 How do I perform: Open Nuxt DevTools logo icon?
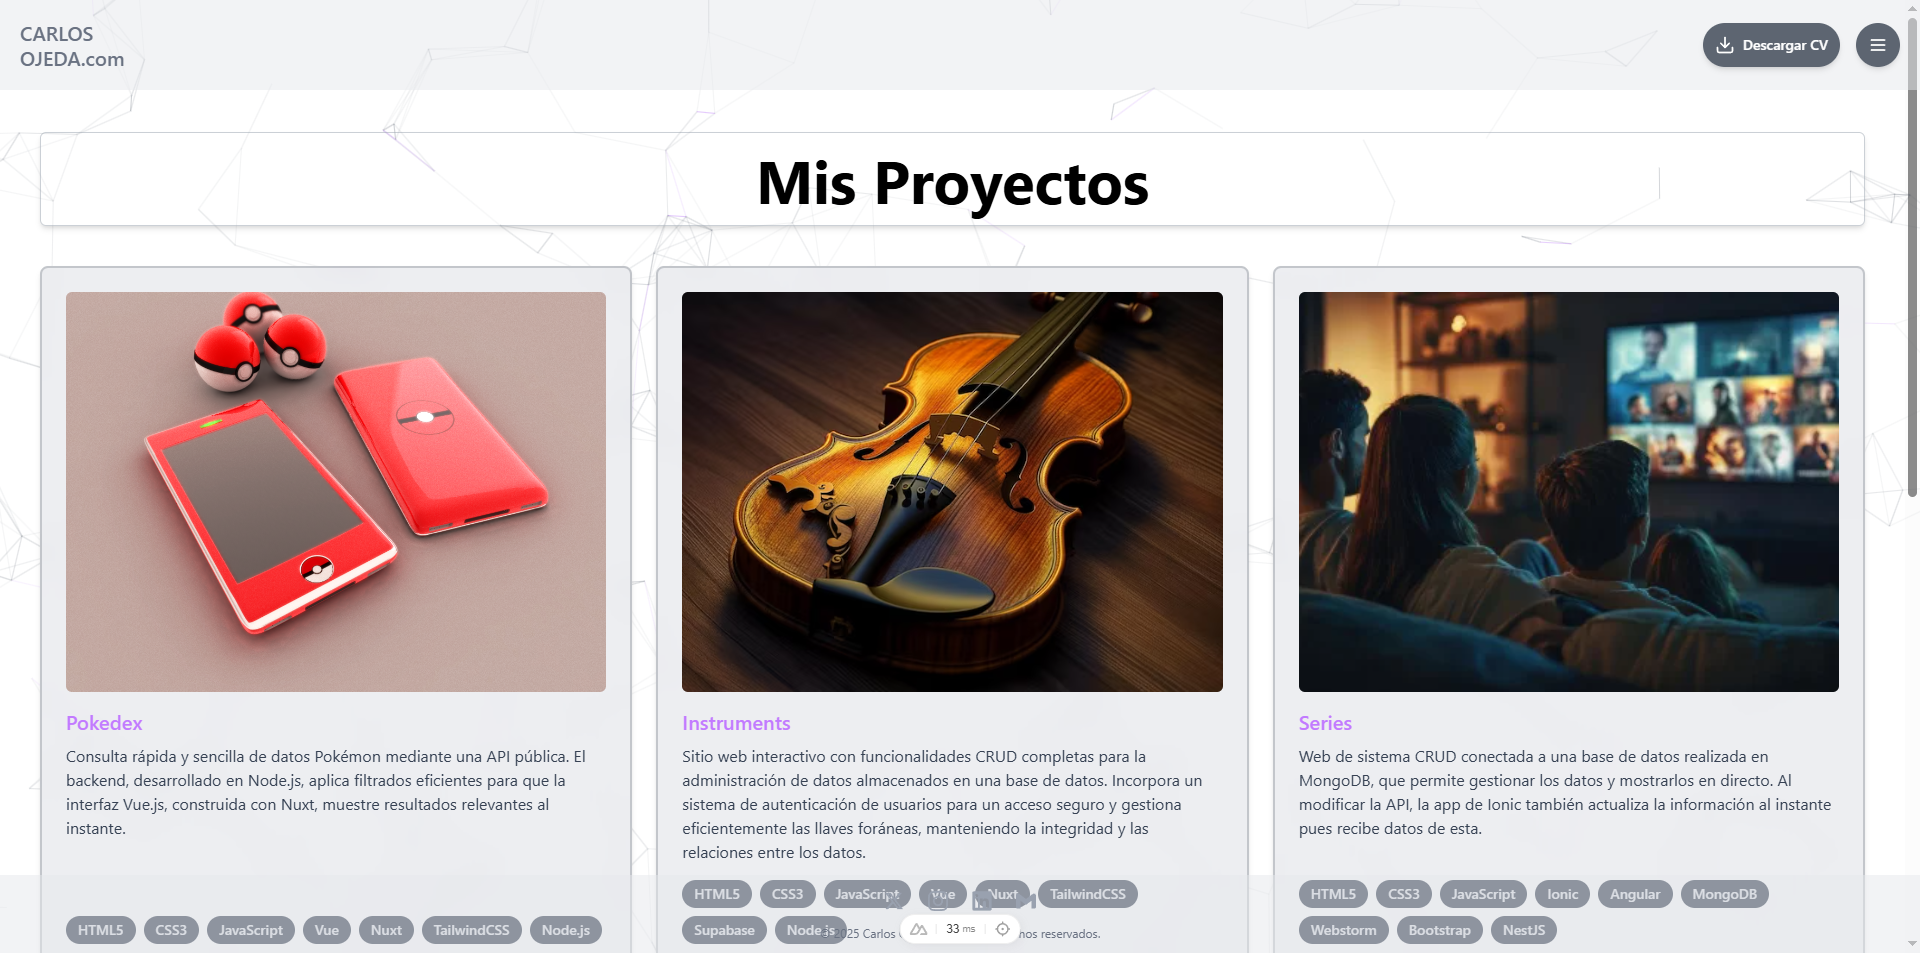[x=918, y=929]
